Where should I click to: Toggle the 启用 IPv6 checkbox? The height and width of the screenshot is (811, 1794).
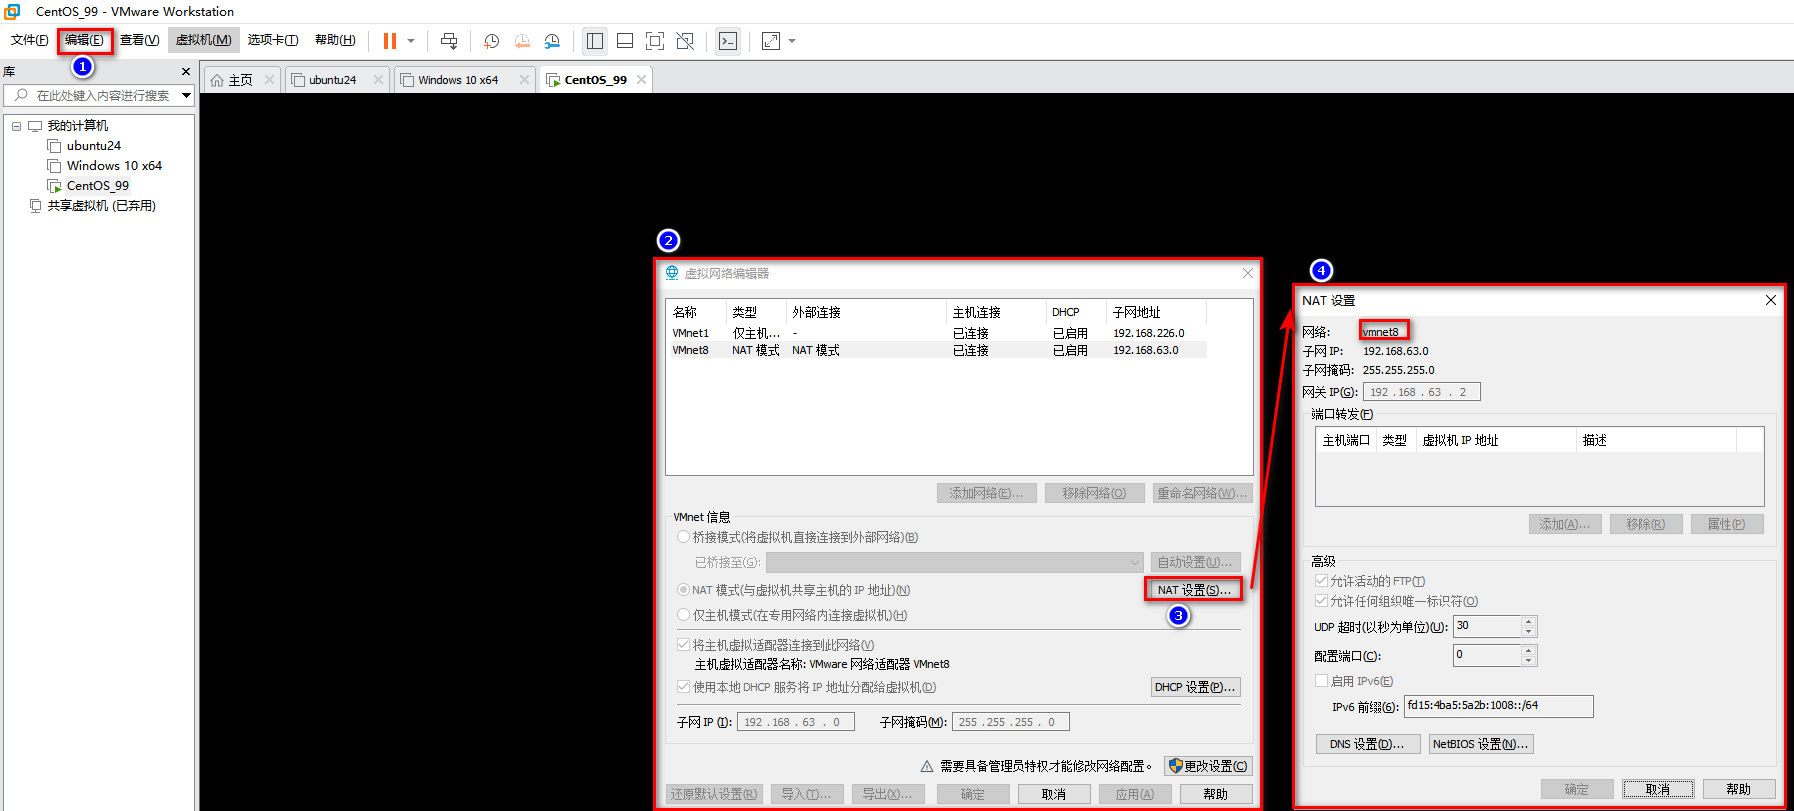click(x=1321, y=681)
